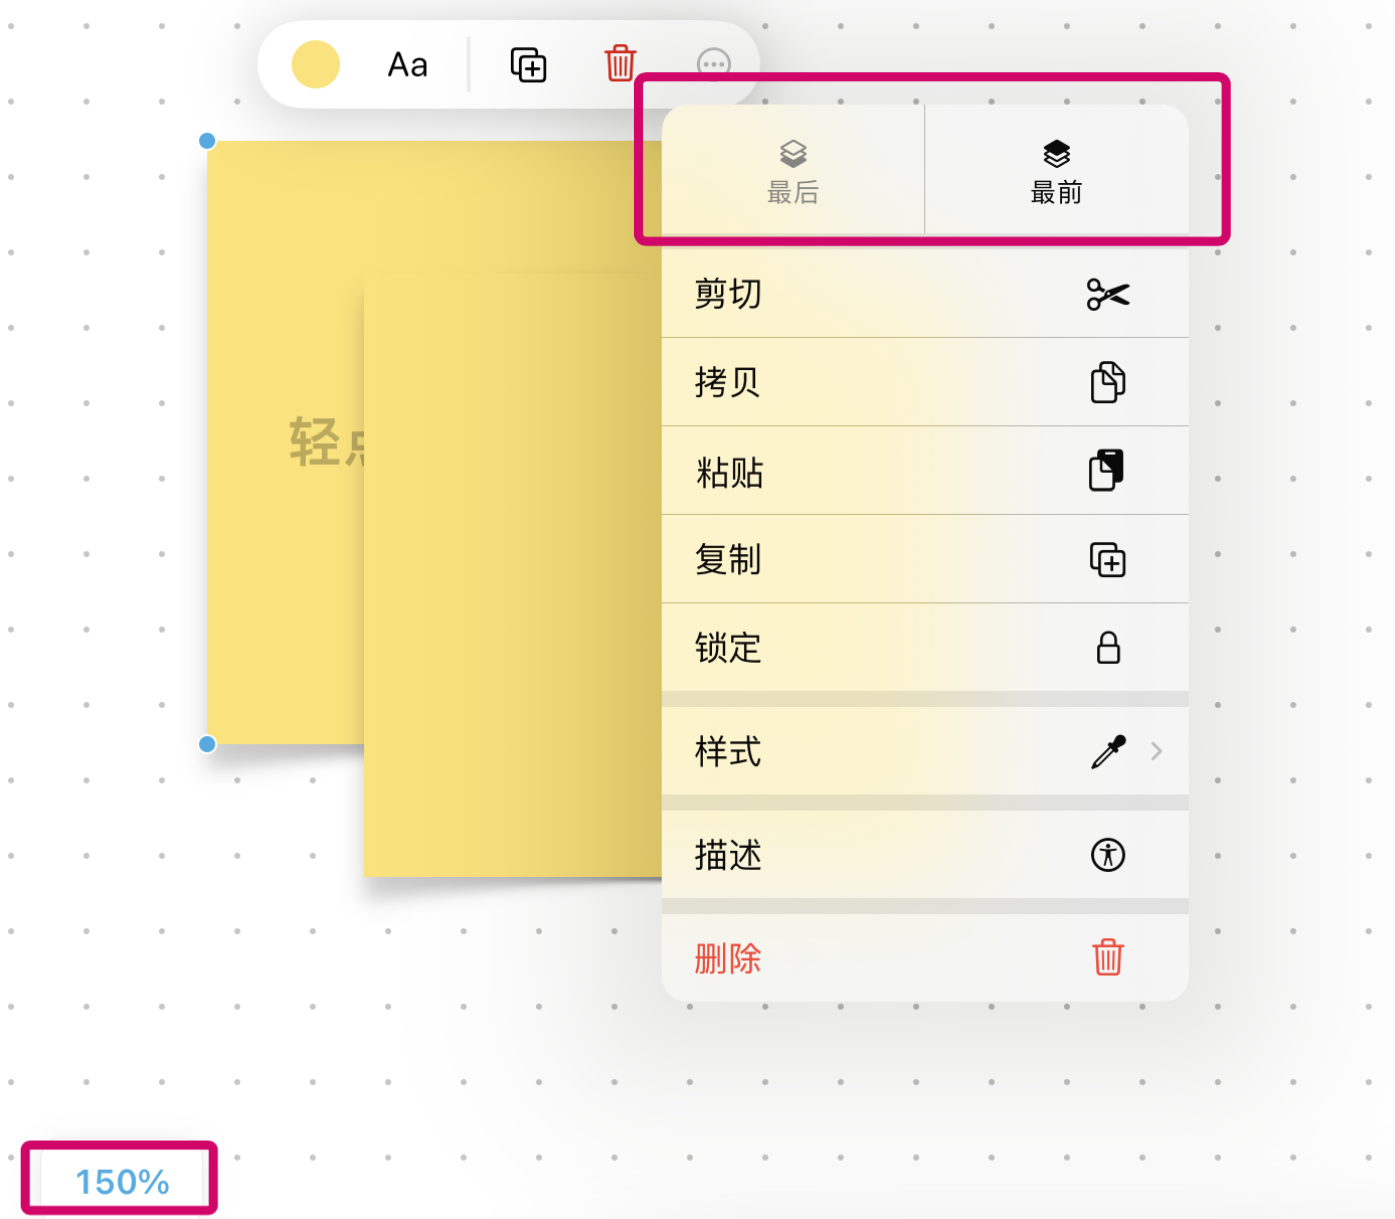Open the ellipsis more options menu

[713, 64]
